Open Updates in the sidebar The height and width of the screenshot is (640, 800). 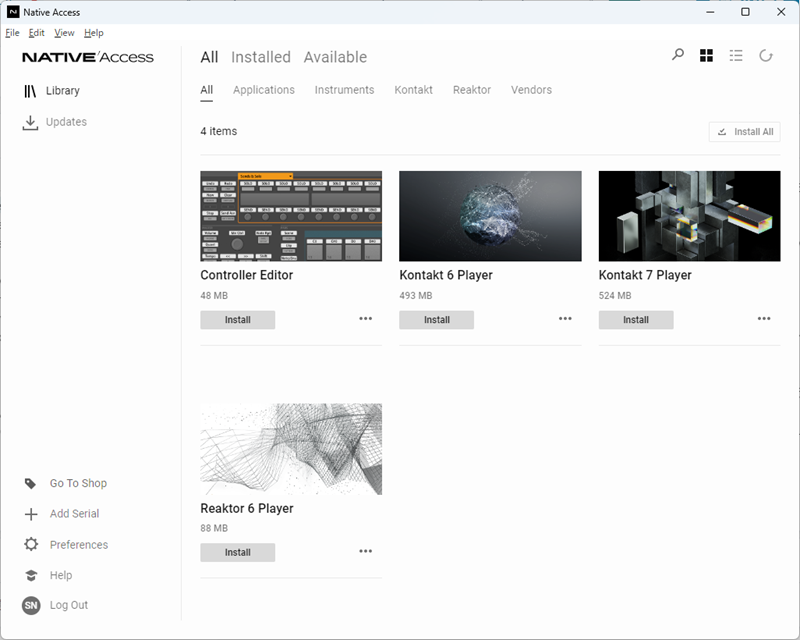click(x=66, y=122)
